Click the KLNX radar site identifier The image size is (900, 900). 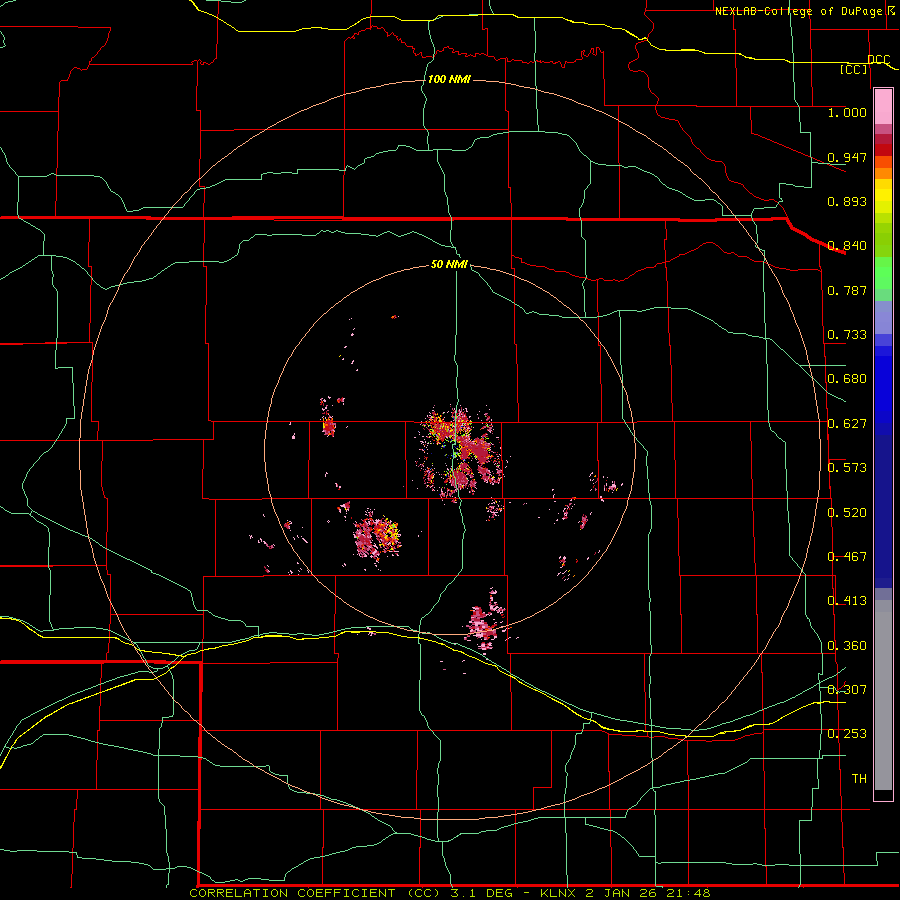(x=560, y=893)
